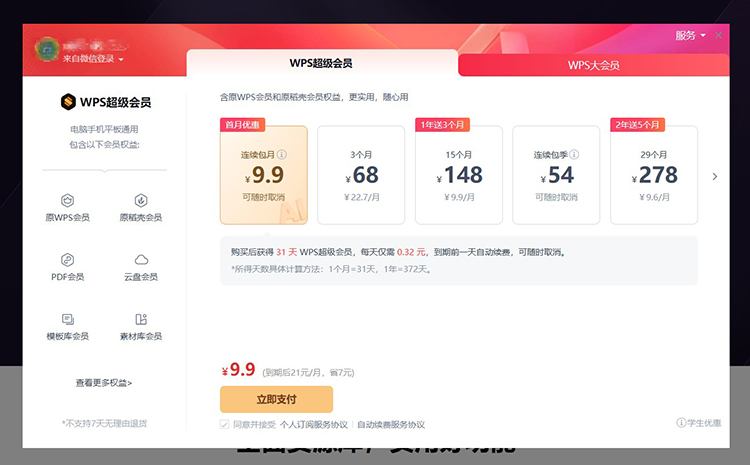Select the 连续包季 ¥54 plan
The height and width of the screenshot is (465, 750).
556,175
